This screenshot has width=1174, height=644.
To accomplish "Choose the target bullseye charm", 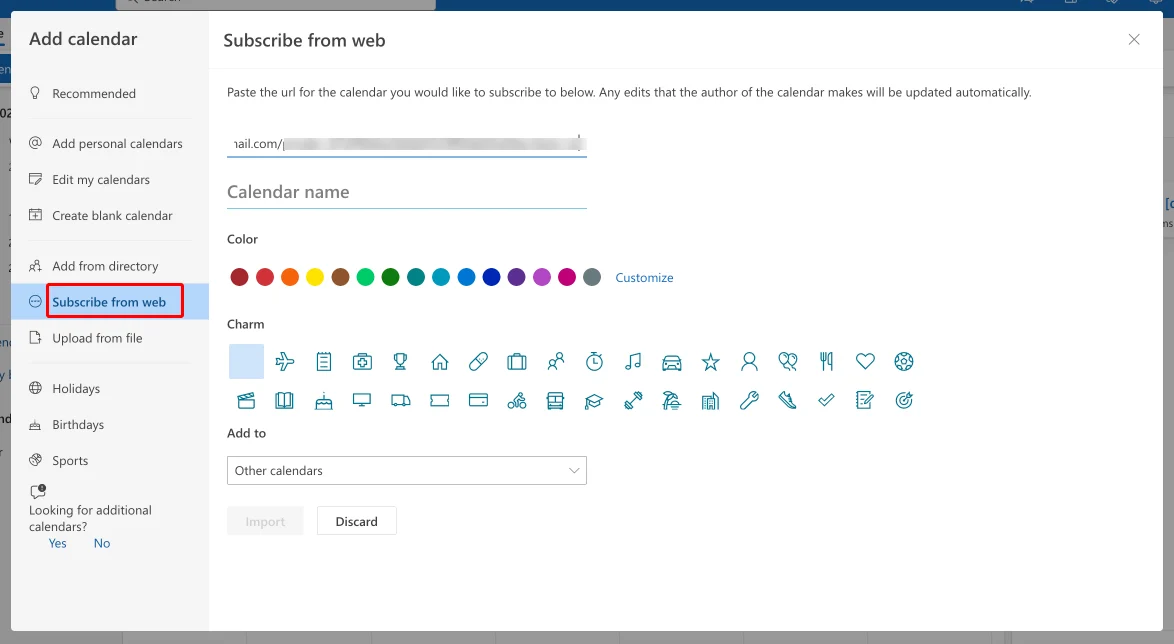I will [x=904, y=401].
